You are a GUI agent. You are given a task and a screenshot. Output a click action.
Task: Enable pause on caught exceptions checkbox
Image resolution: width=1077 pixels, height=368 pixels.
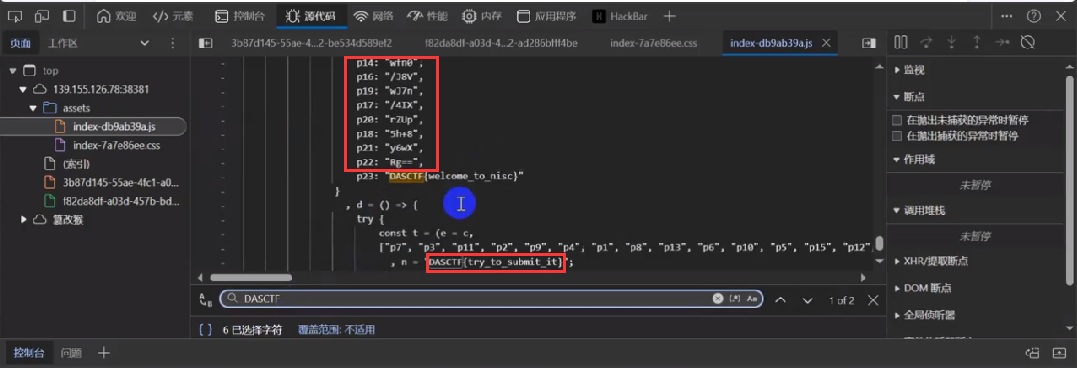click(896, 136)
